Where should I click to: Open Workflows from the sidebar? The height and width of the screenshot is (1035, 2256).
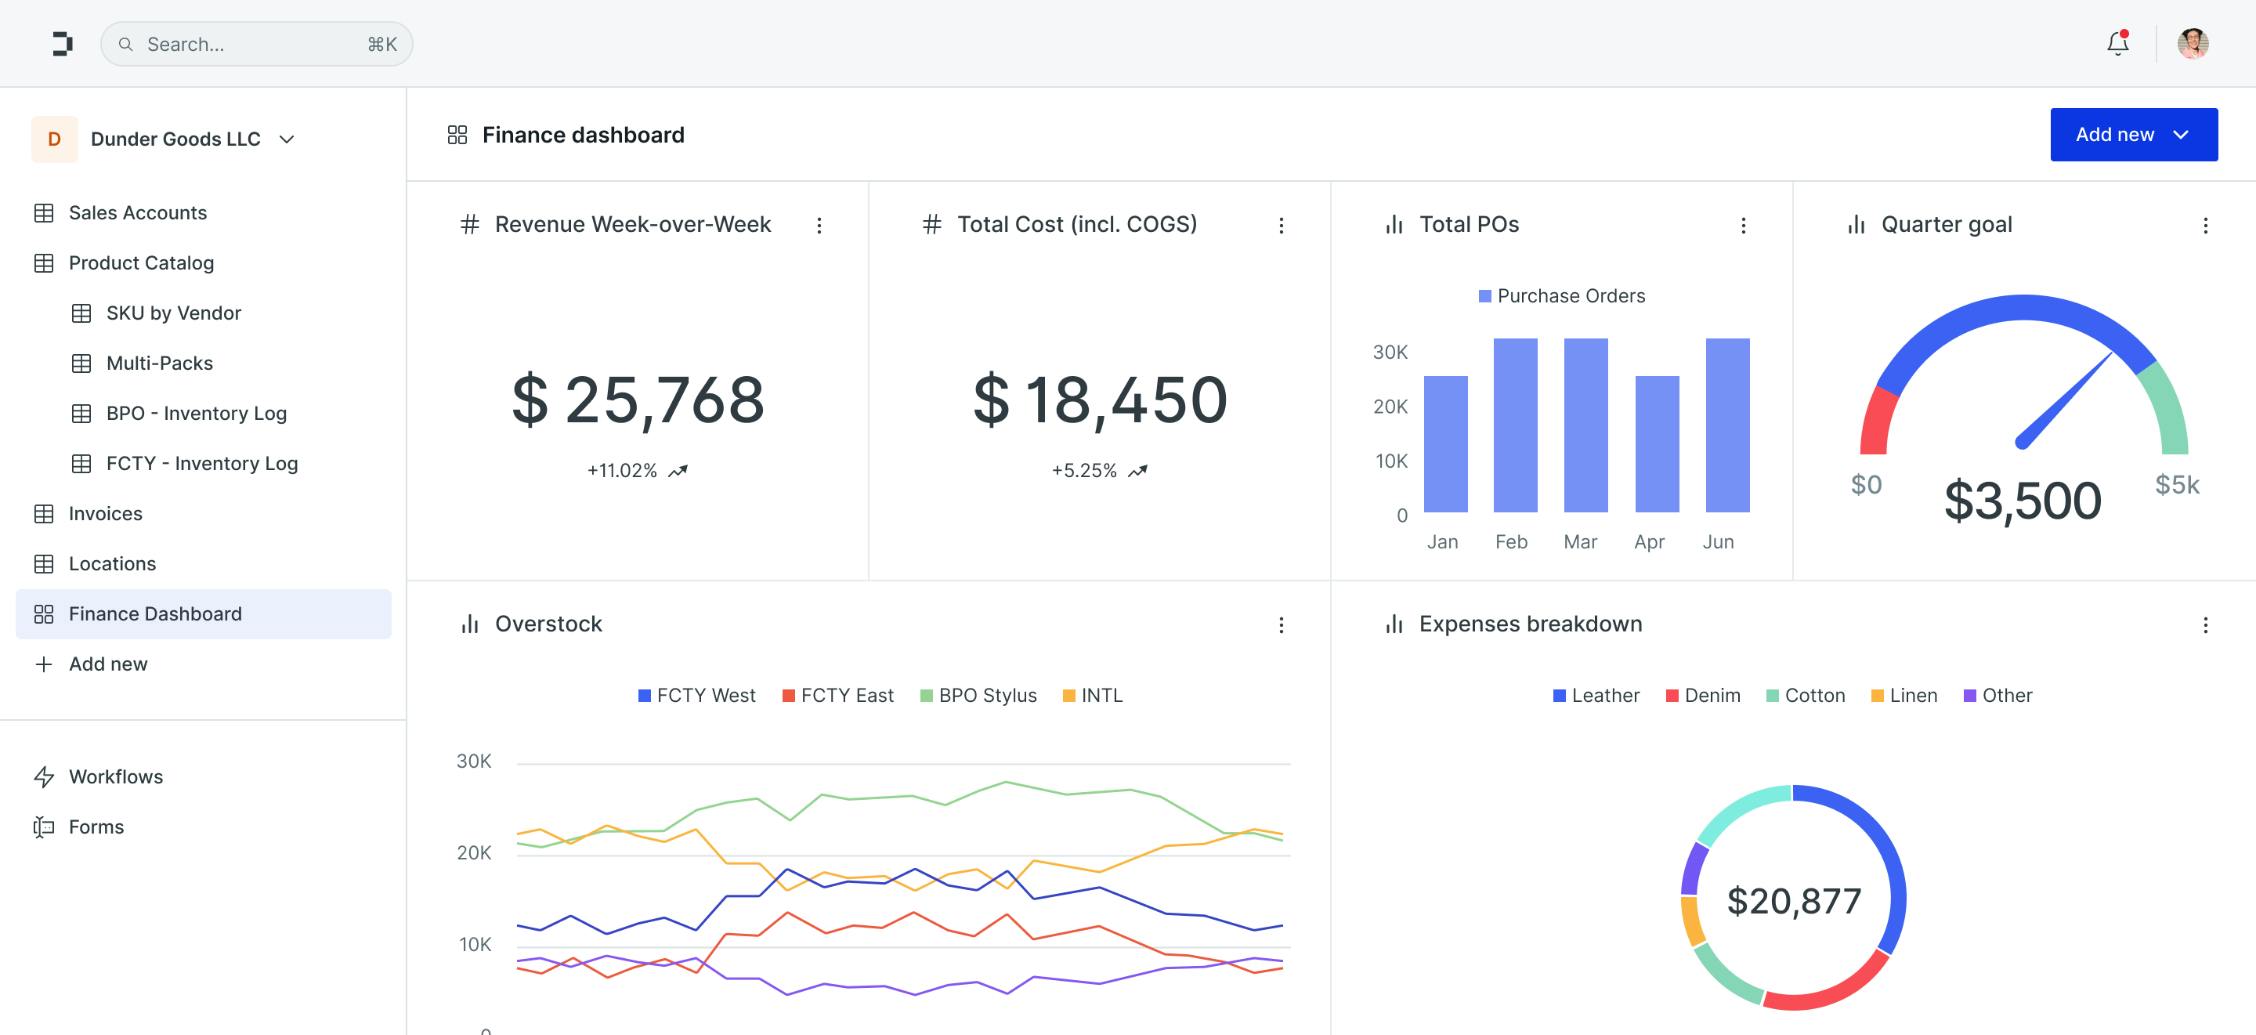point(115,777)
